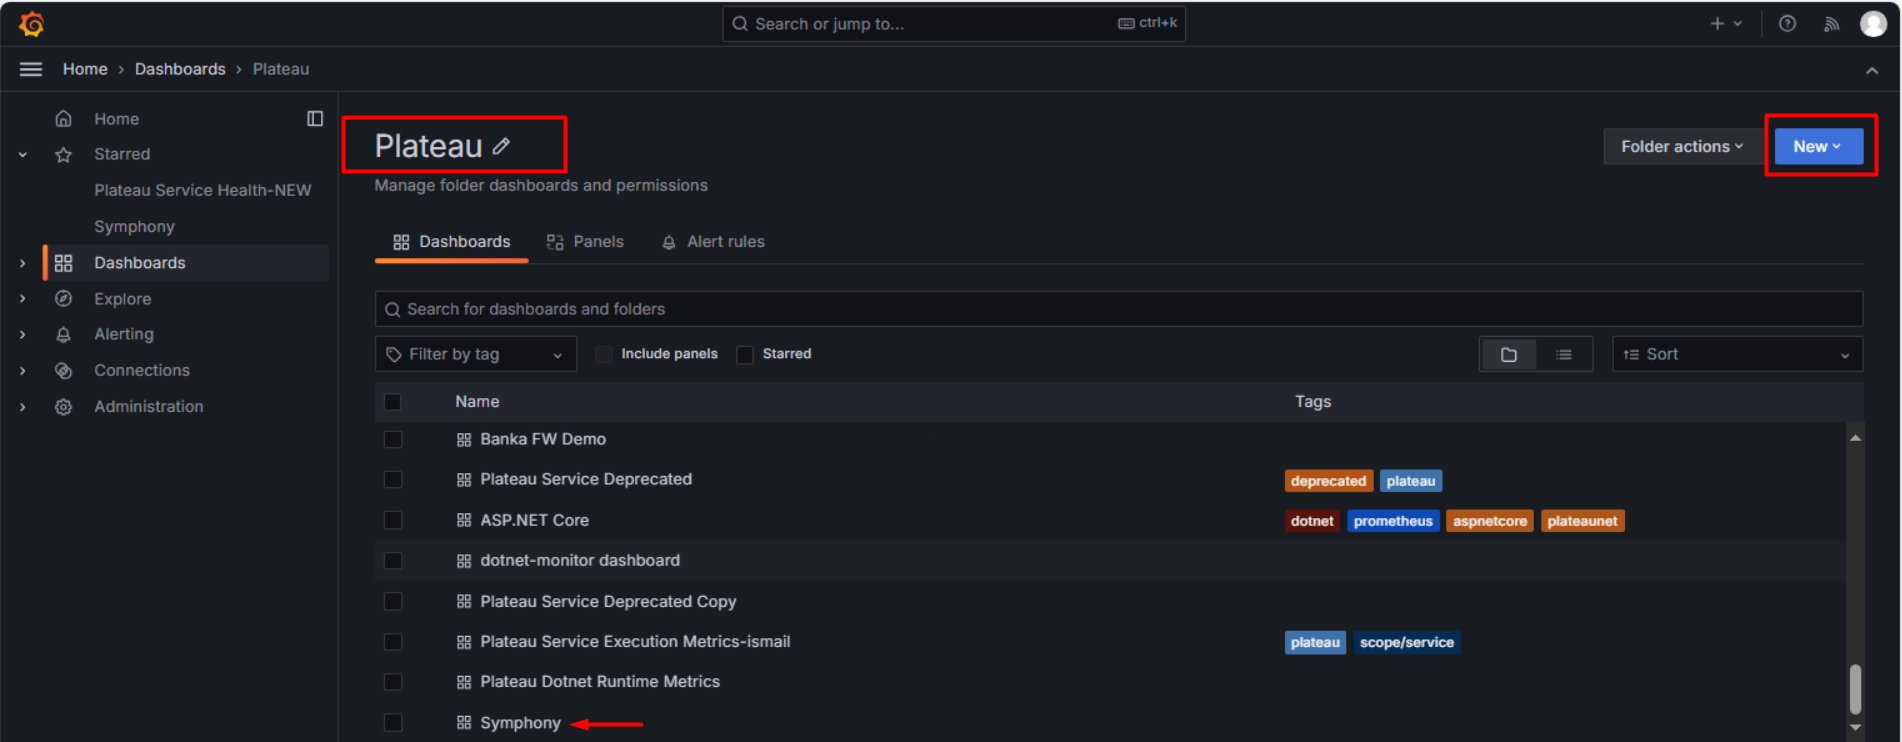This screenshot has height=742, width=1902.
Task: Click the dock menu icon beside Home
Action: coord(315,119)
